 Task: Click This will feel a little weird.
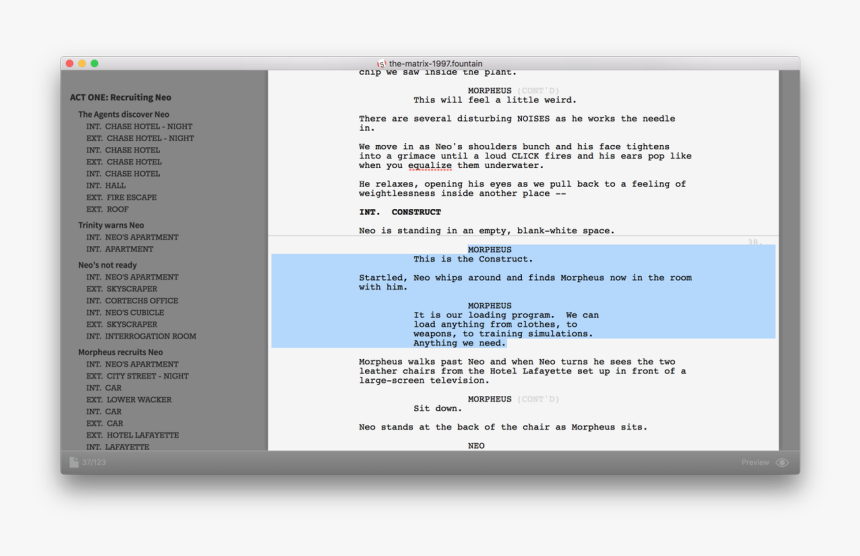(x=495, y=100)
